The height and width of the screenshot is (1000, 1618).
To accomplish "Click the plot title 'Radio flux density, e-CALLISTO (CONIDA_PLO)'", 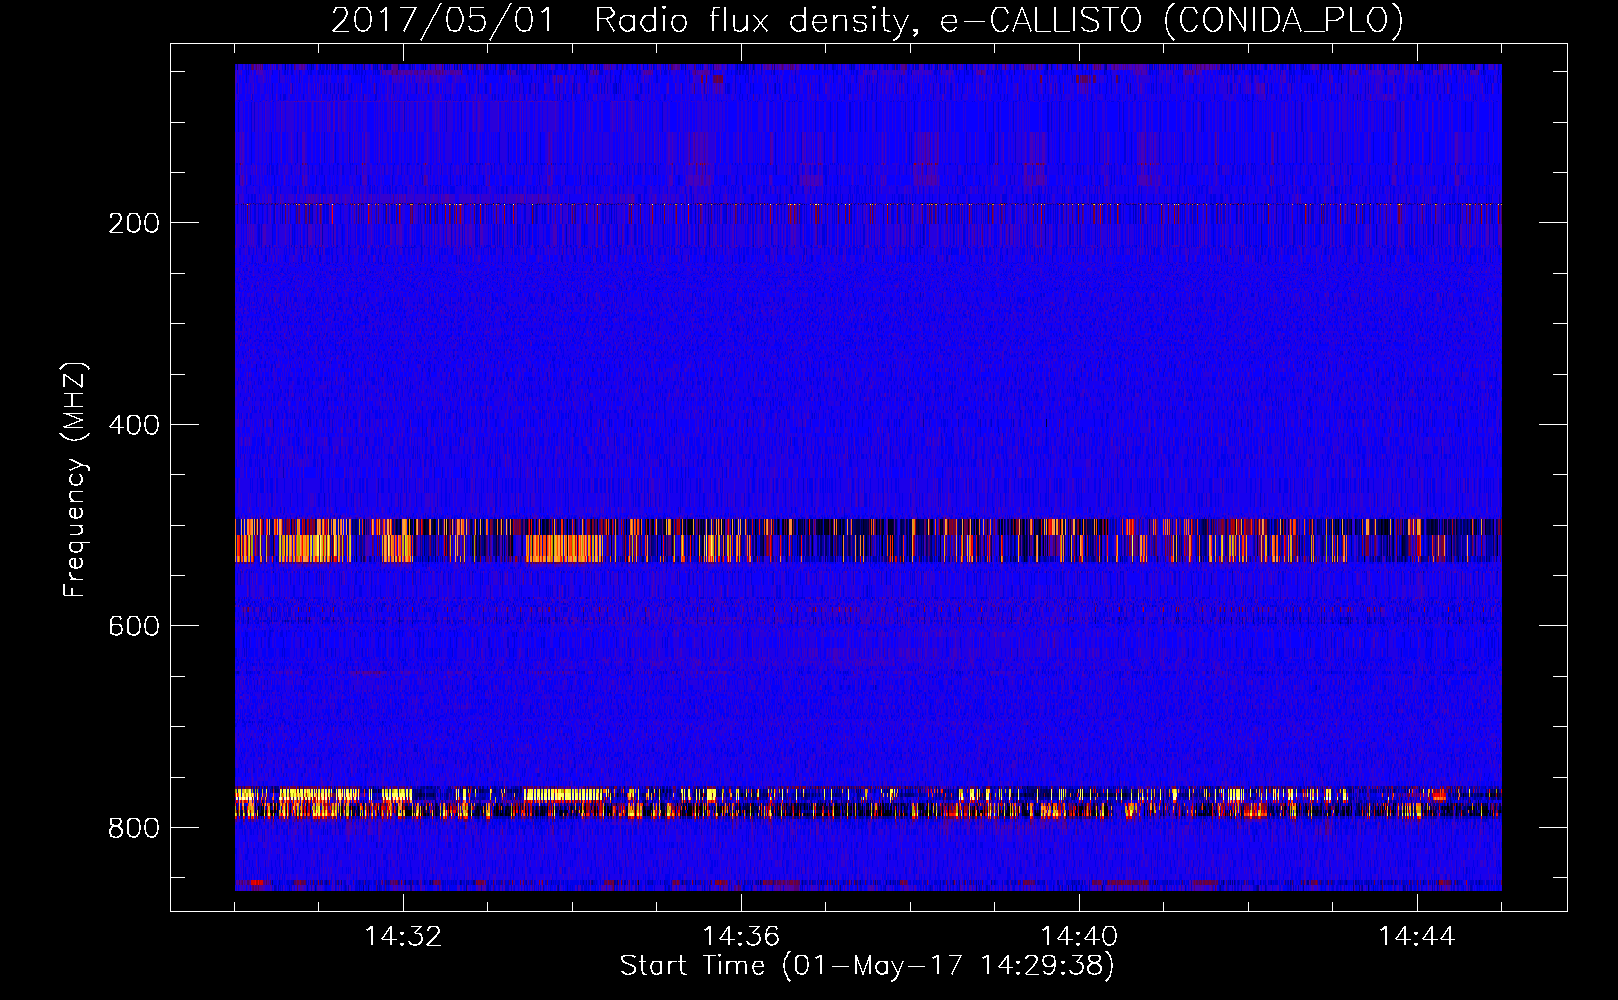I will coord(999,21).
